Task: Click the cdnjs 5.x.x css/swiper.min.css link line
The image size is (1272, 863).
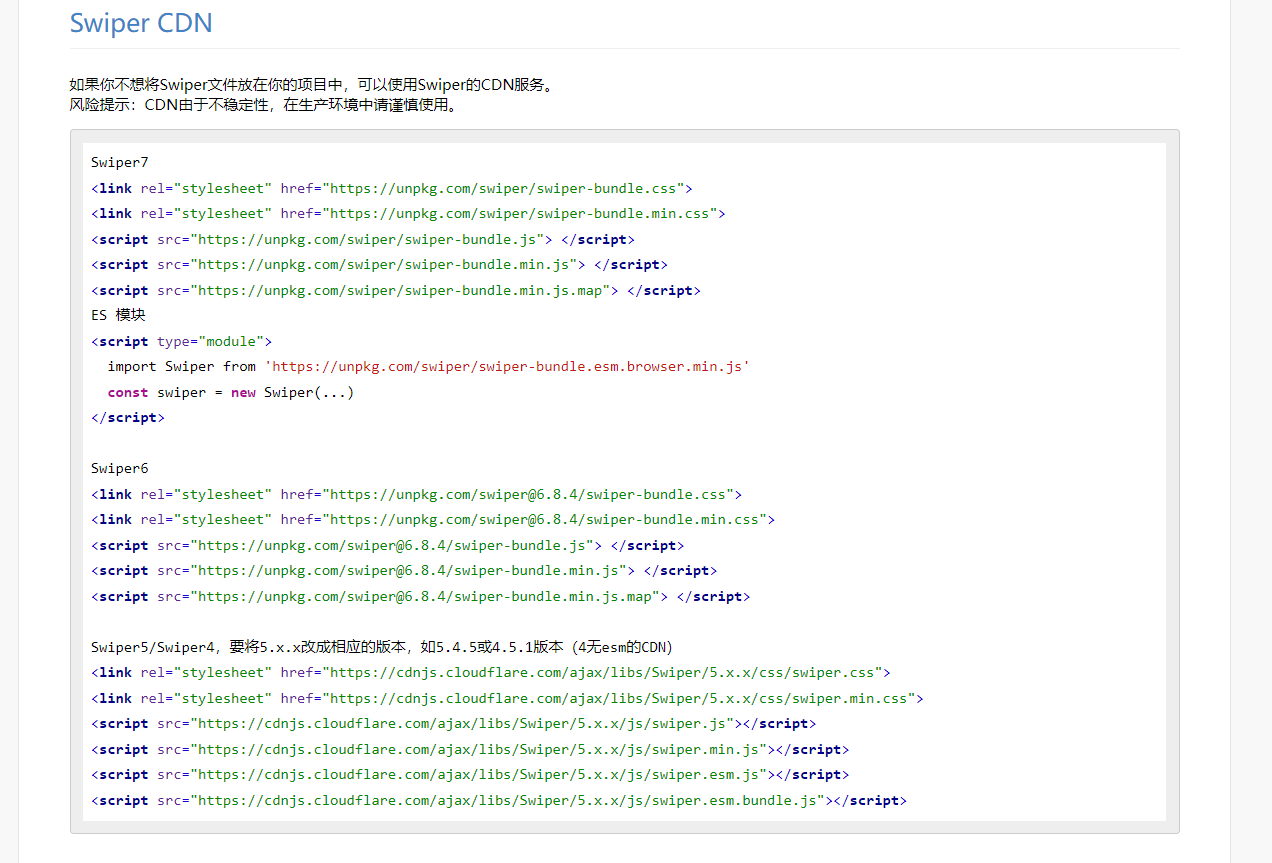Action: [507, 698]
